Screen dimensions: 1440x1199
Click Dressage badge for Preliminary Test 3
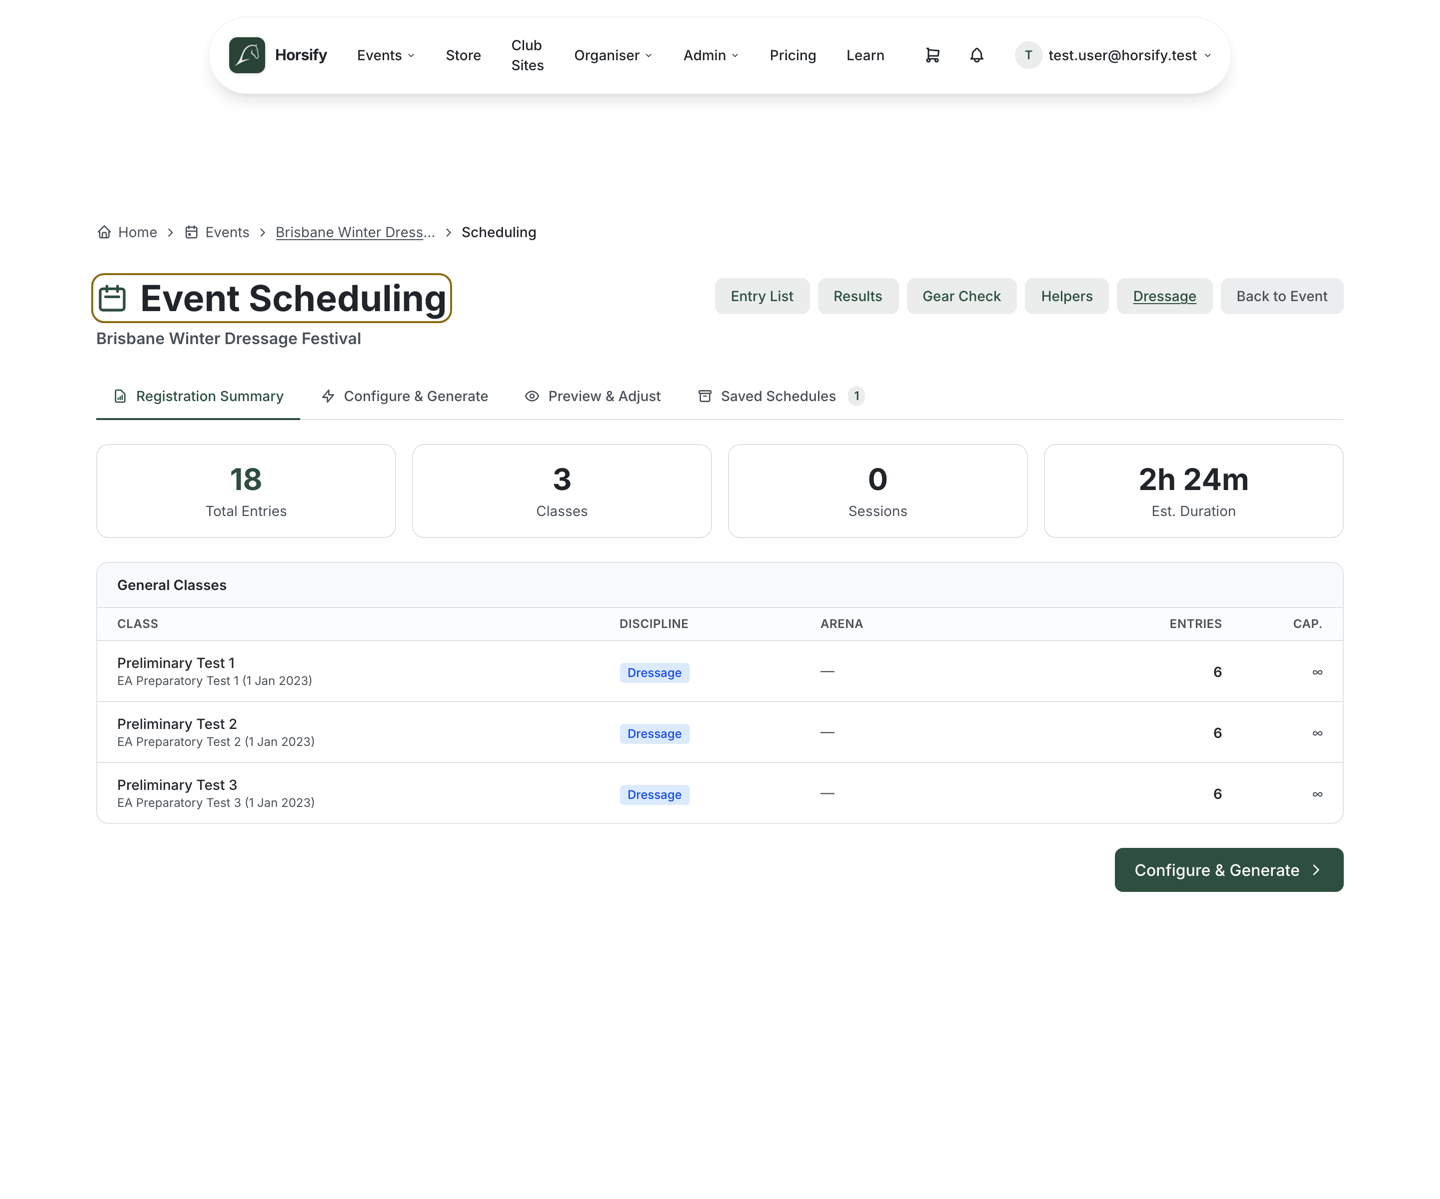click(654, 795)
